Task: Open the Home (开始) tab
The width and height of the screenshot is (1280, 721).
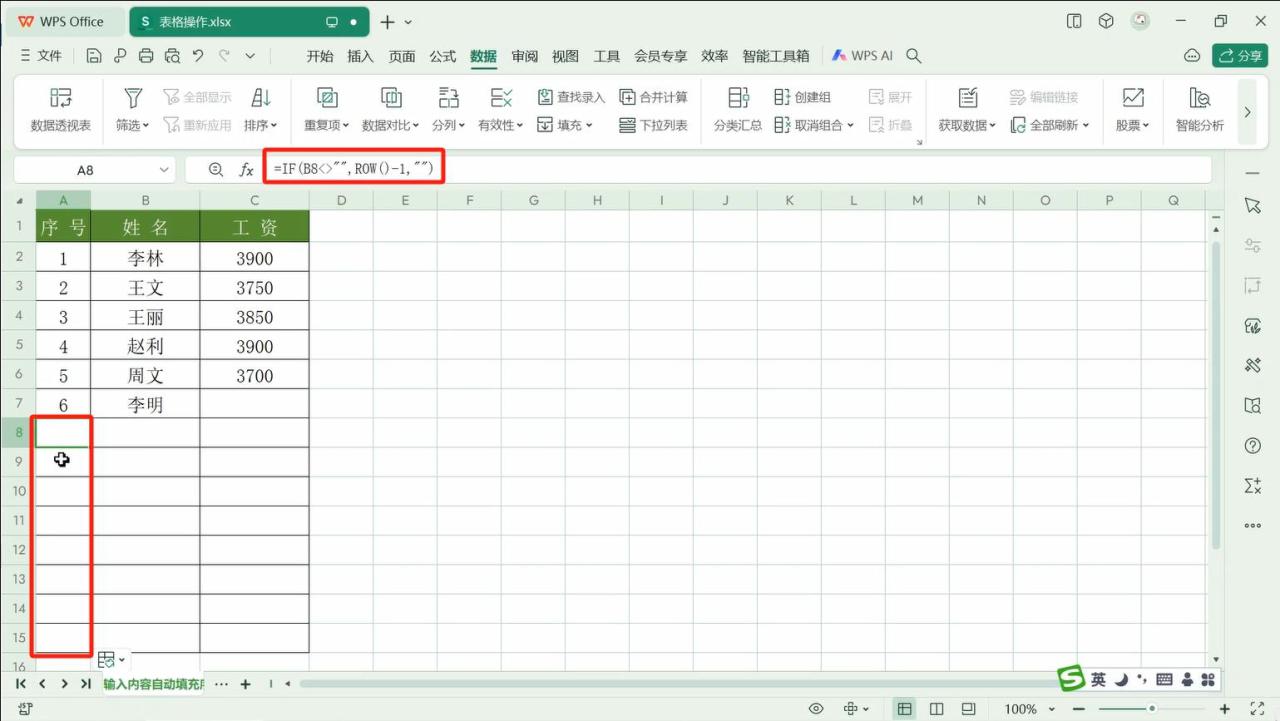Action: tap(320, 56)
